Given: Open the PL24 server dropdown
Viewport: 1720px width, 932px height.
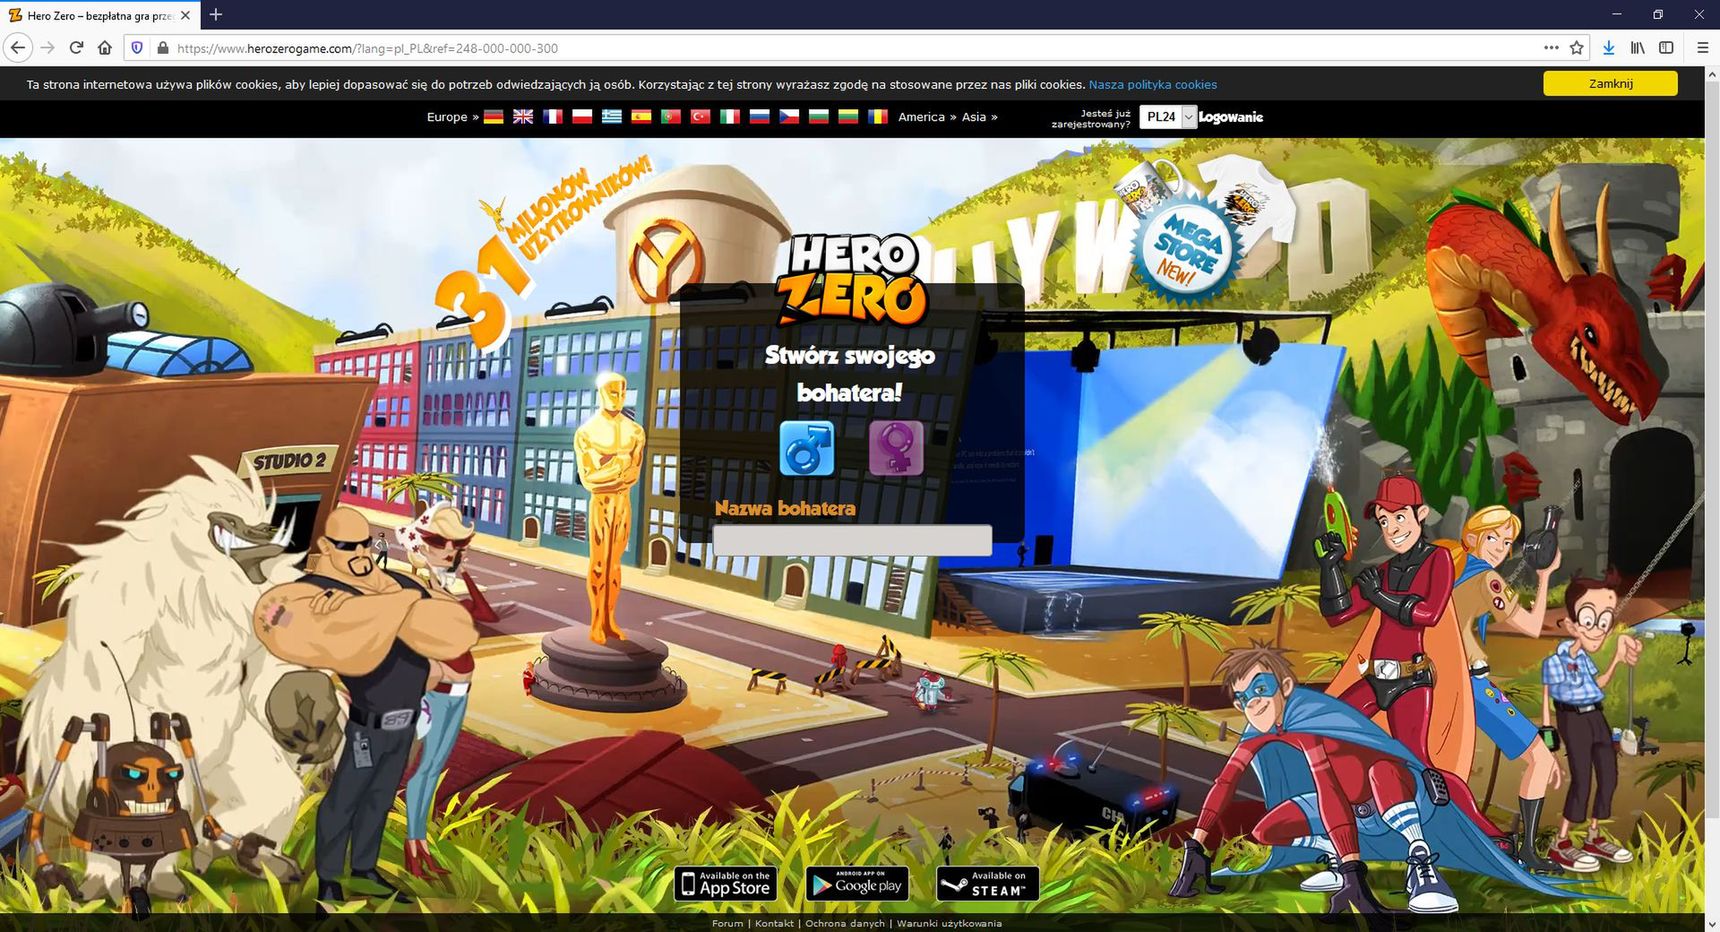Looking at the screenshot, I should (1168, 117).
